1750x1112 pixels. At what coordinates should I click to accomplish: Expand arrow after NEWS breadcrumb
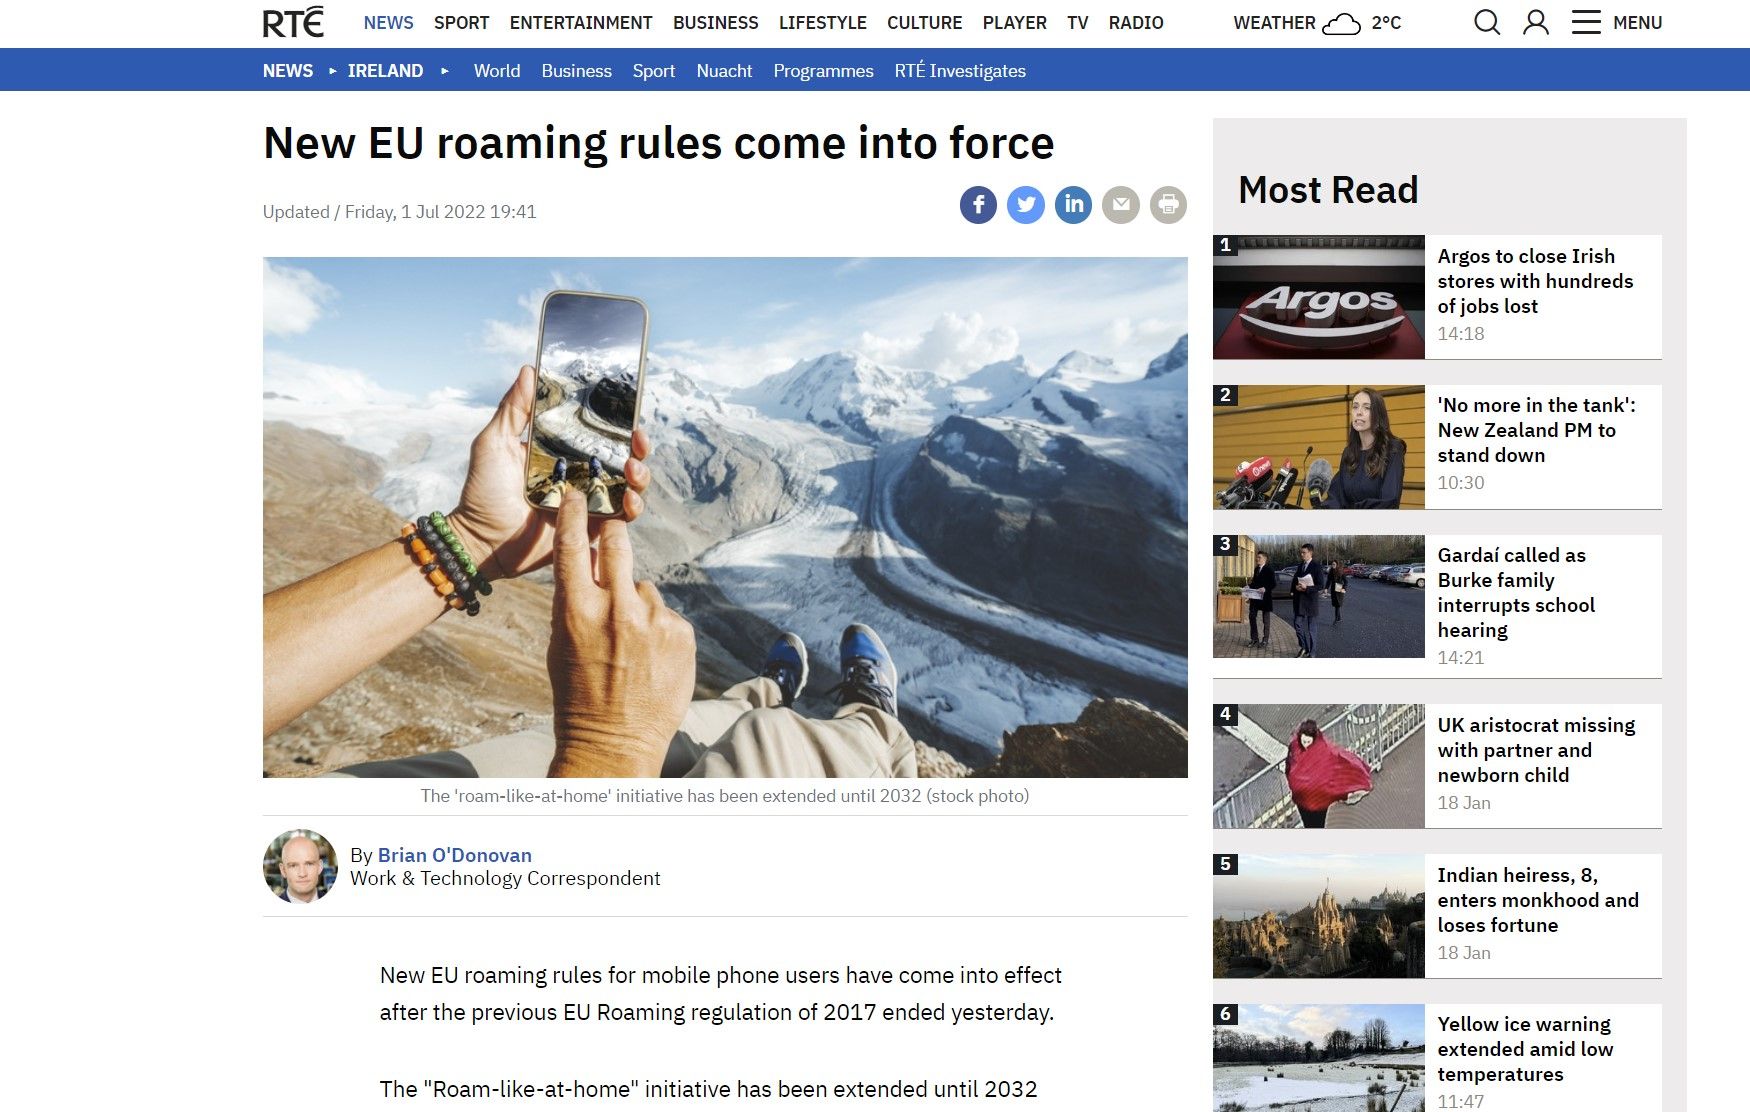(333, 71)
